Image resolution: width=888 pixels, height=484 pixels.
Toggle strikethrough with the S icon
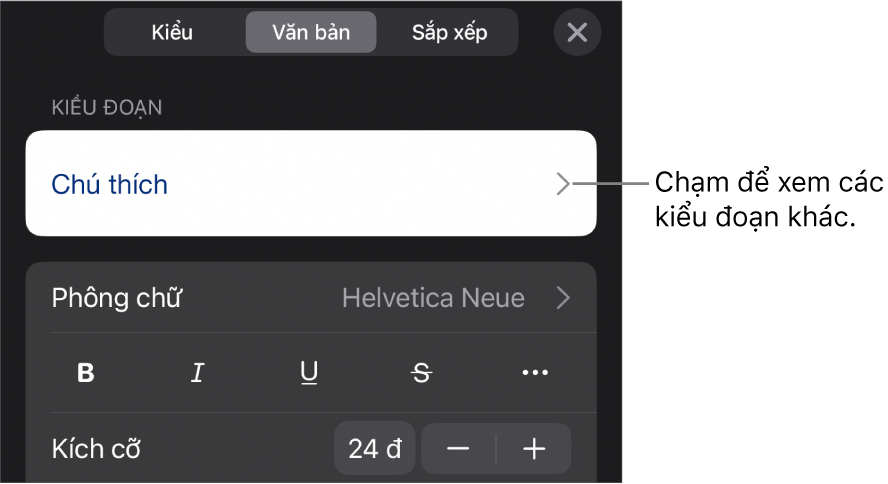click(422, 372)
